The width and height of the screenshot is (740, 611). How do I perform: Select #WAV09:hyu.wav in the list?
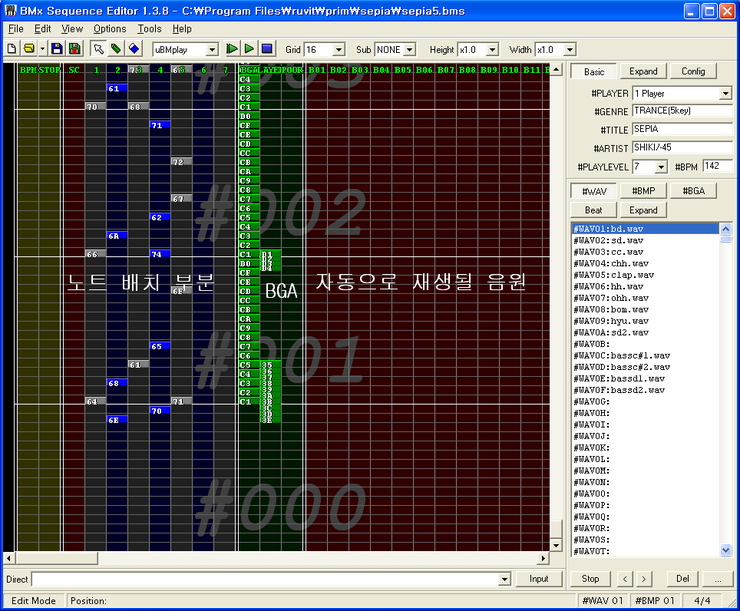(646, 321)
